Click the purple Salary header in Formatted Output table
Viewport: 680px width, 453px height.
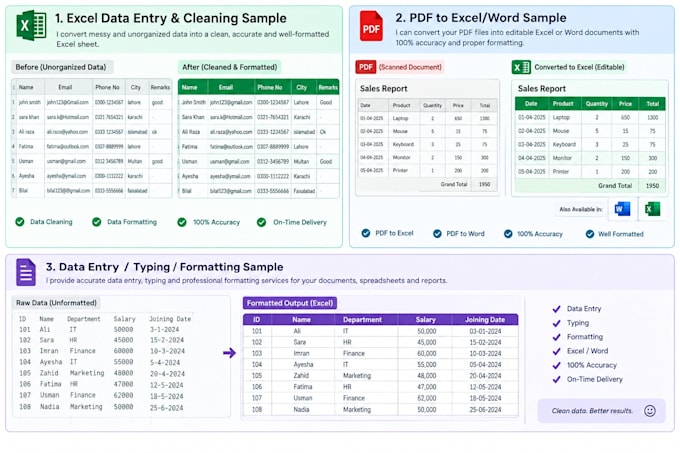tap(425, 319)
